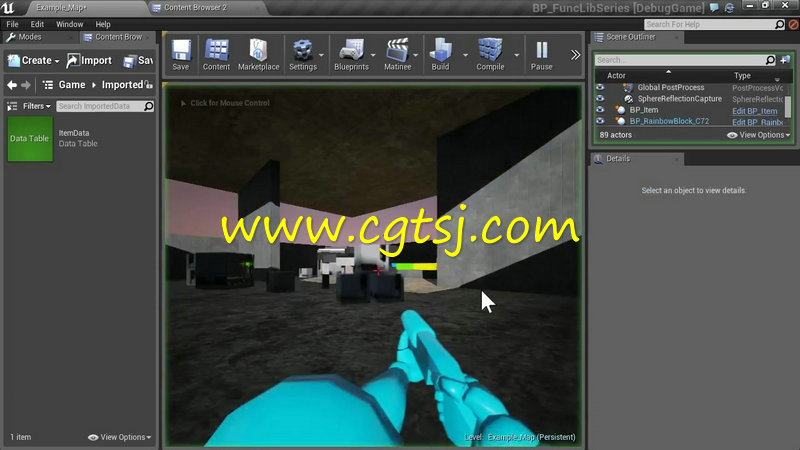Open the File menu

12,24
